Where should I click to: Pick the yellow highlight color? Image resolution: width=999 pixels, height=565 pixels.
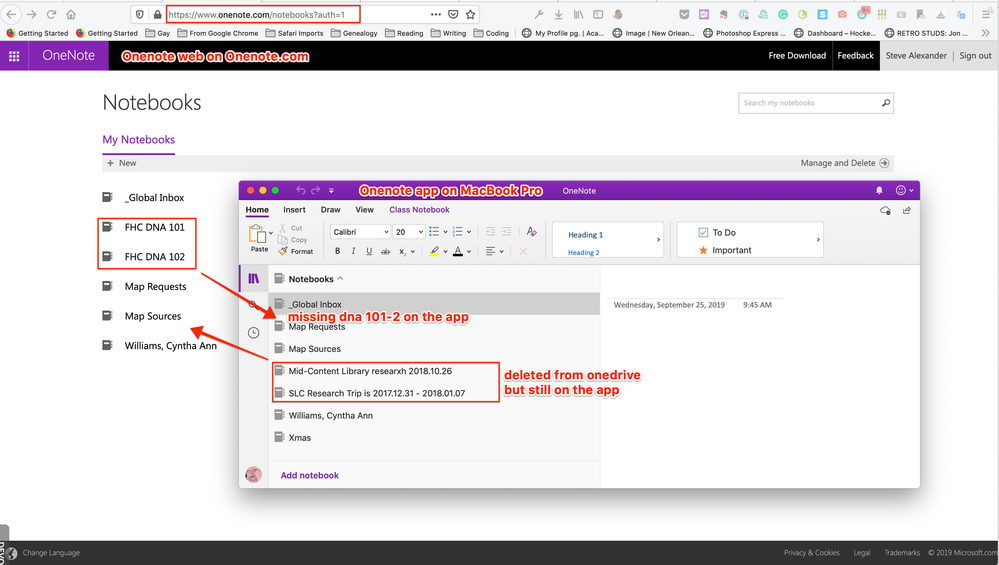coord(435,252)
